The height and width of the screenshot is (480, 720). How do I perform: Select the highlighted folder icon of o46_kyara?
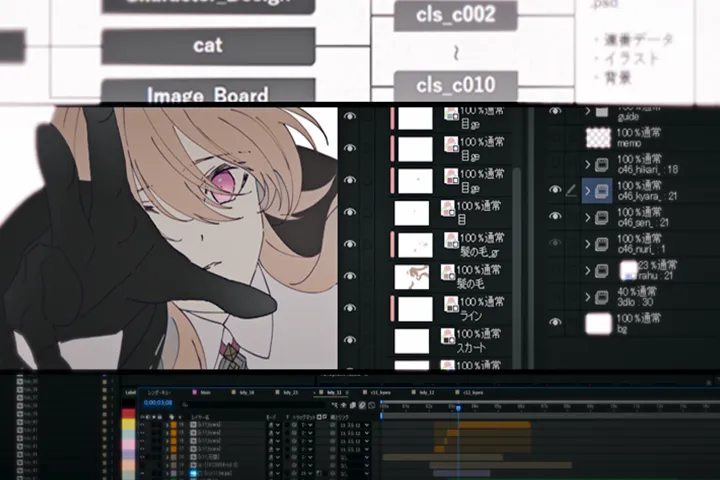[602, 191]
